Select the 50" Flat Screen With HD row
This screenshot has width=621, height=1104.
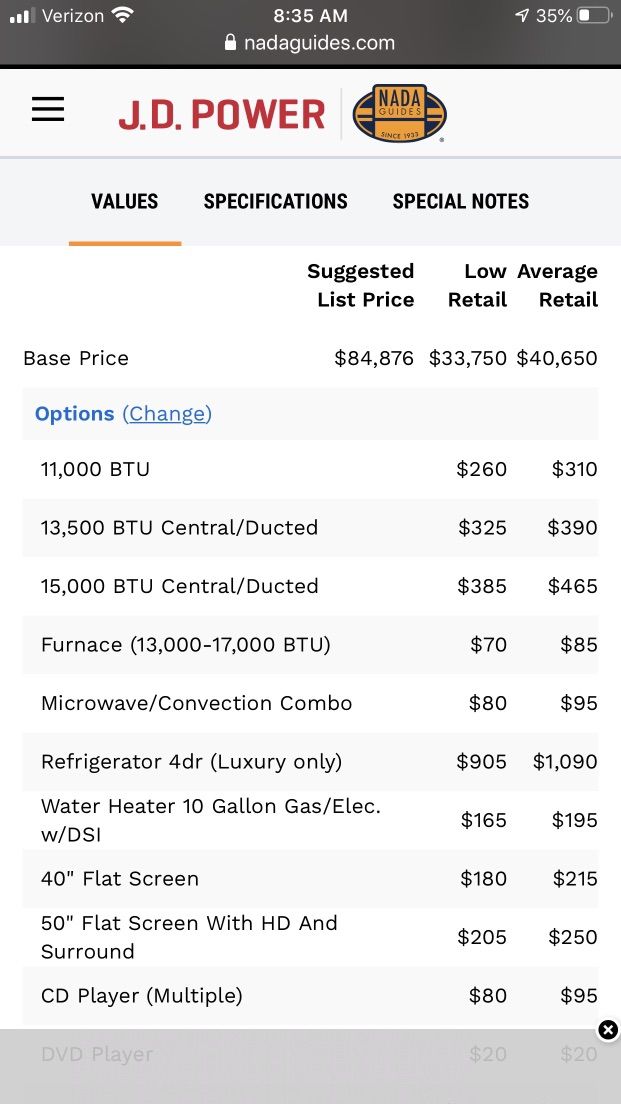[310, 937]
